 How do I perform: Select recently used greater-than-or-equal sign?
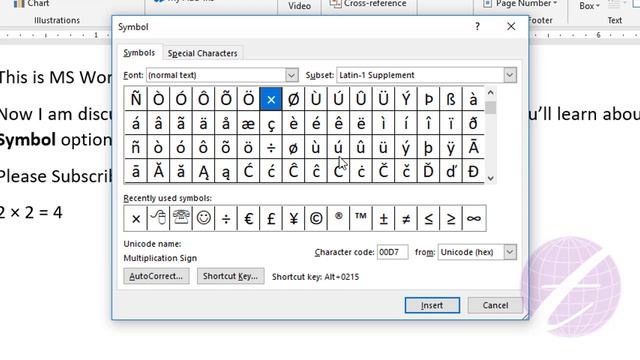451,218
